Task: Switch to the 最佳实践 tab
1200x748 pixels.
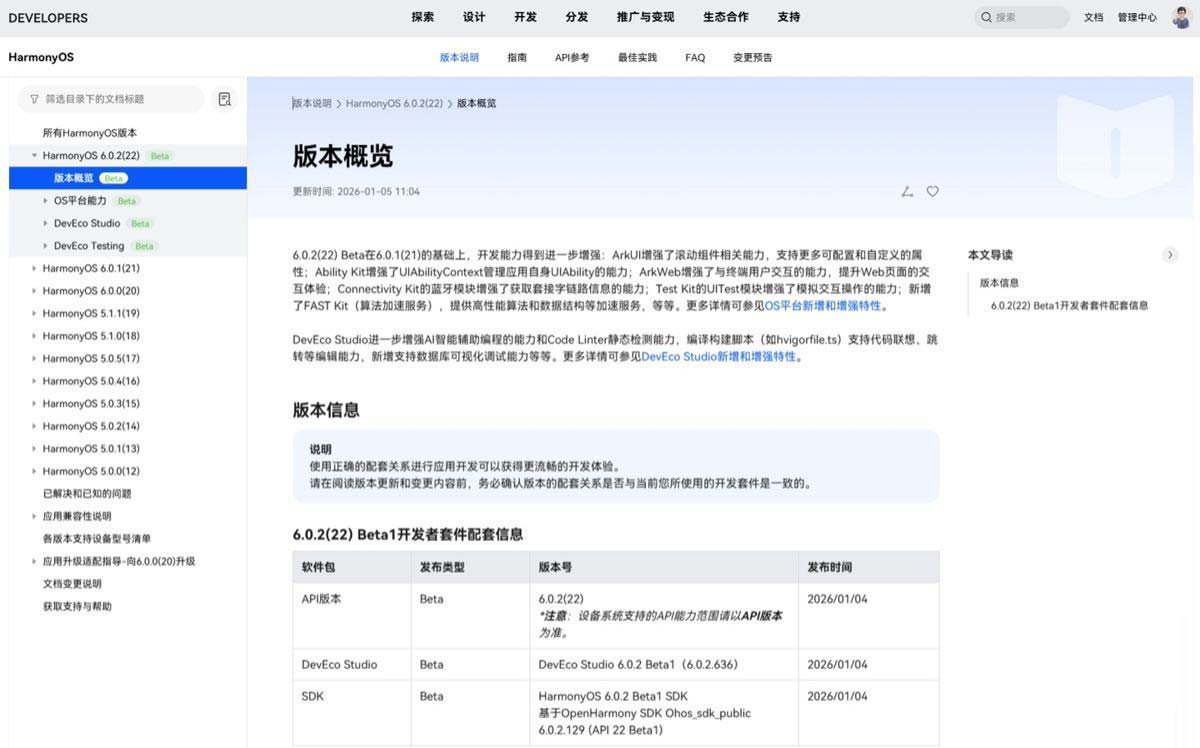Action: click(x=637, y=58)
